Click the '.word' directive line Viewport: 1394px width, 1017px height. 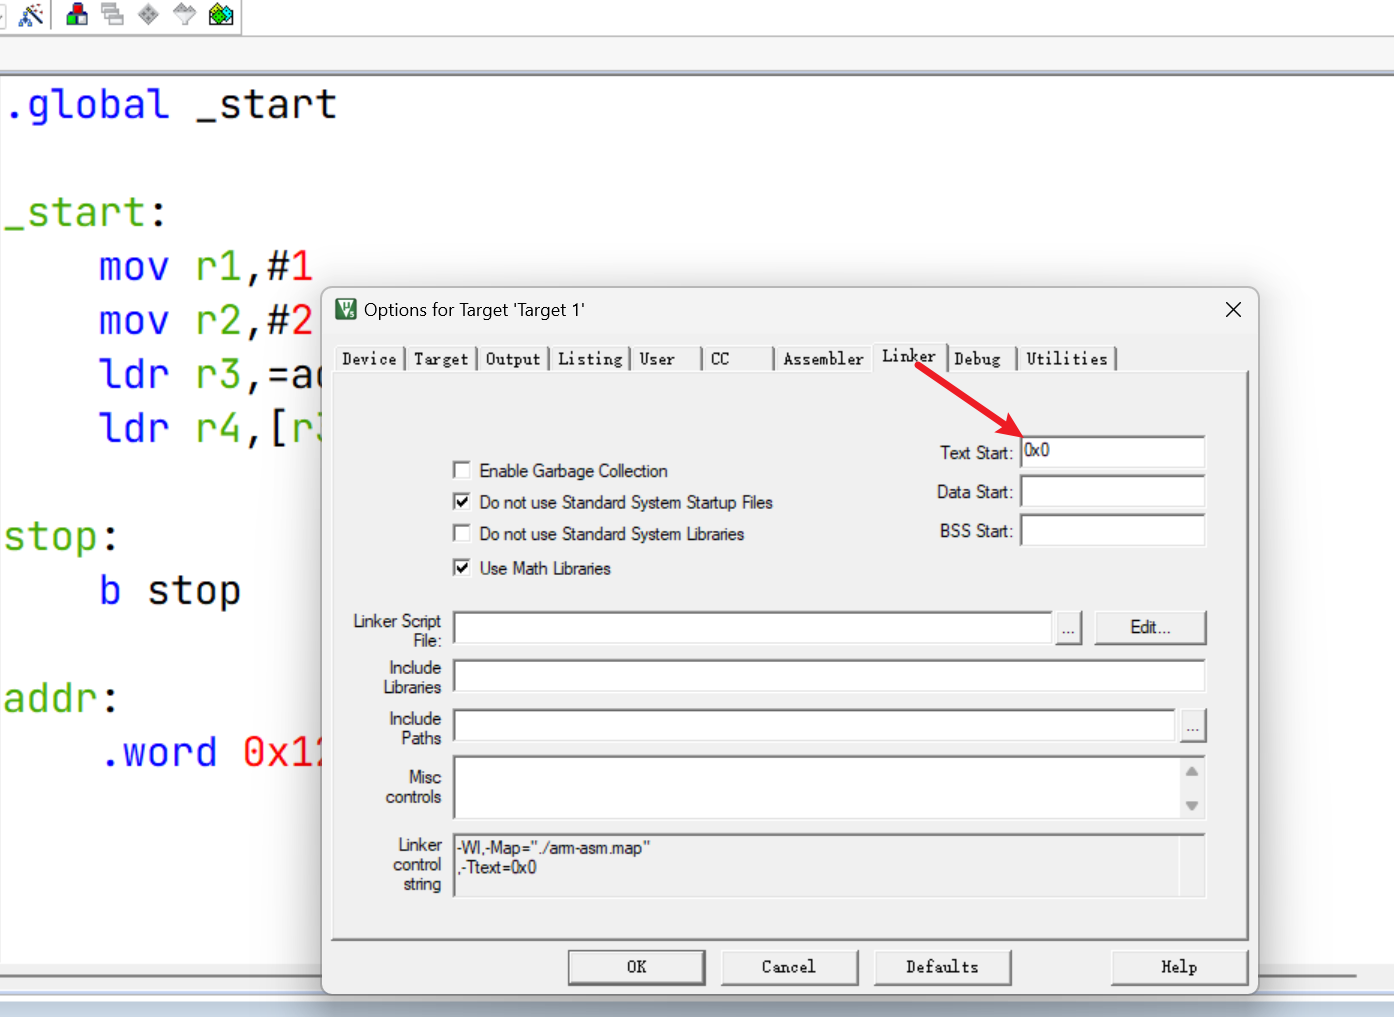[211, 753]
